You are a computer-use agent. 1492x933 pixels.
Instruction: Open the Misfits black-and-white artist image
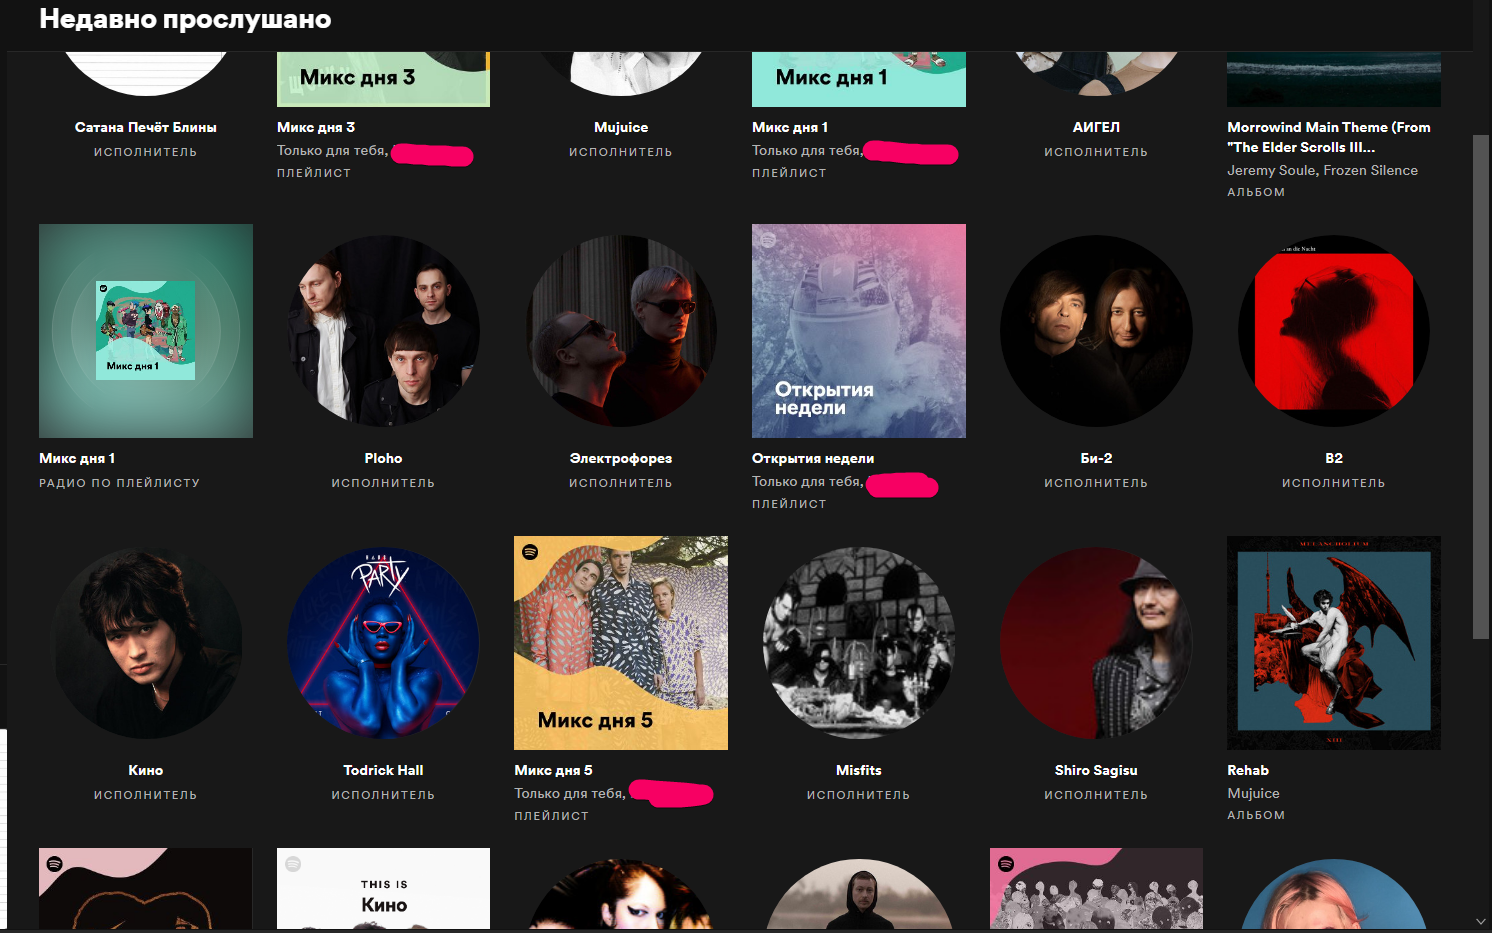(x=859, y=643)
